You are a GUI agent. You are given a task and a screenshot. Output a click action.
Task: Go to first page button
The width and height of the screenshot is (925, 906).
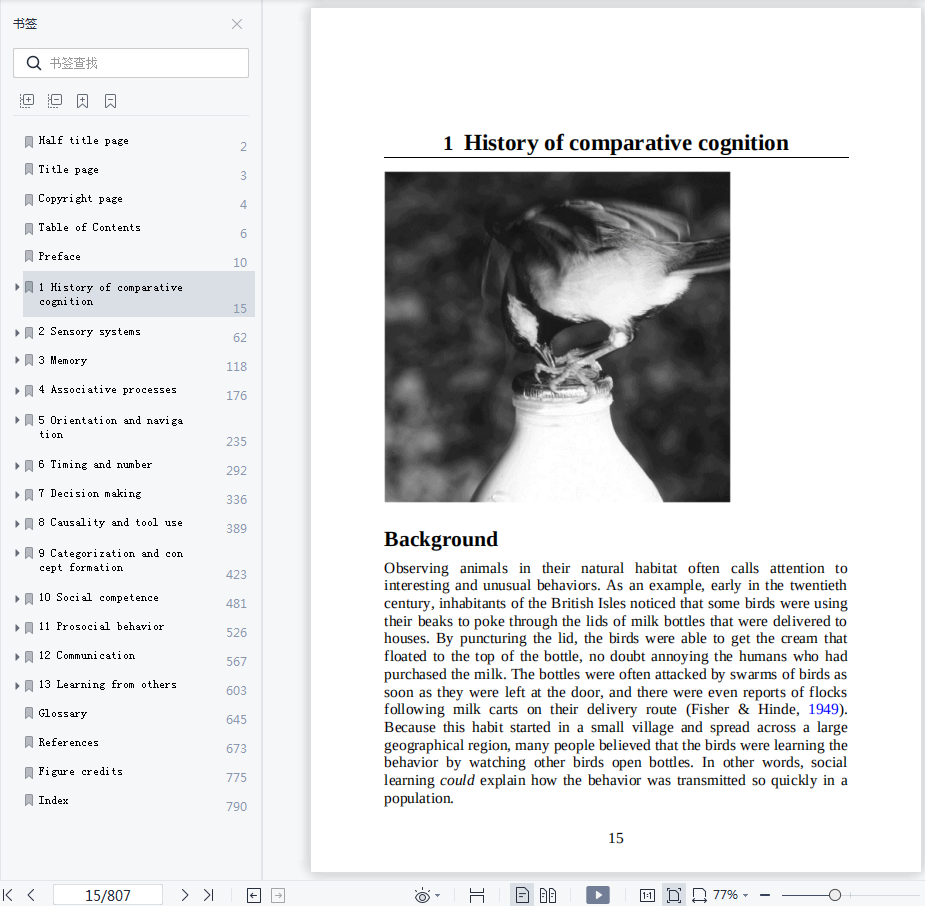tap(8, 895)
